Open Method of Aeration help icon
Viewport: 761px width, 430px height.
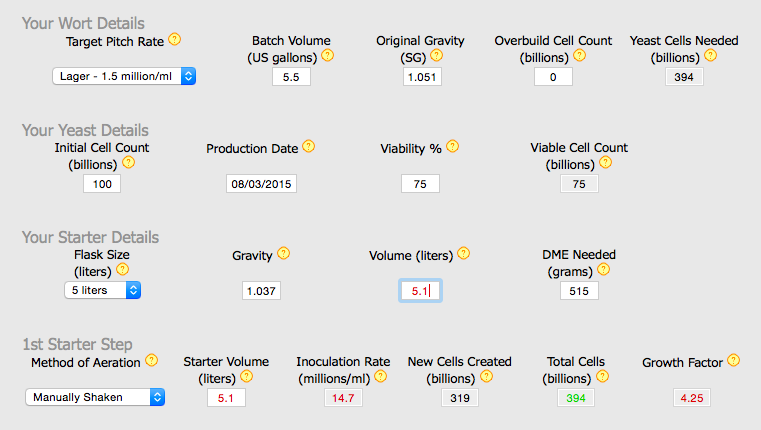point(151,360)
